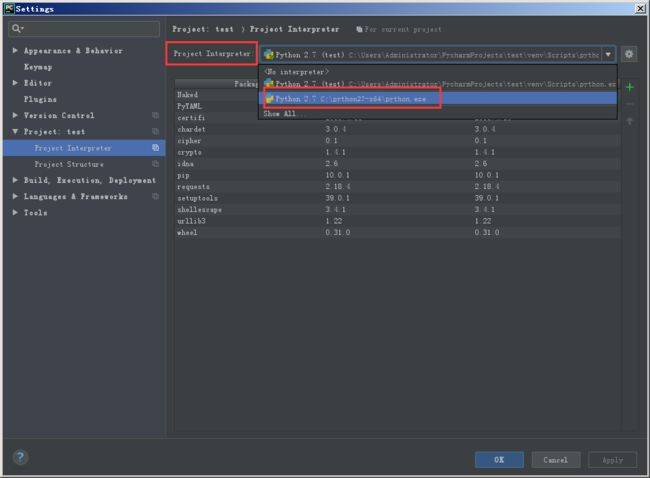Choose Python 2.7 (test) venv interpreter in list
The image size is (650, 478).
tap(438, 84)
